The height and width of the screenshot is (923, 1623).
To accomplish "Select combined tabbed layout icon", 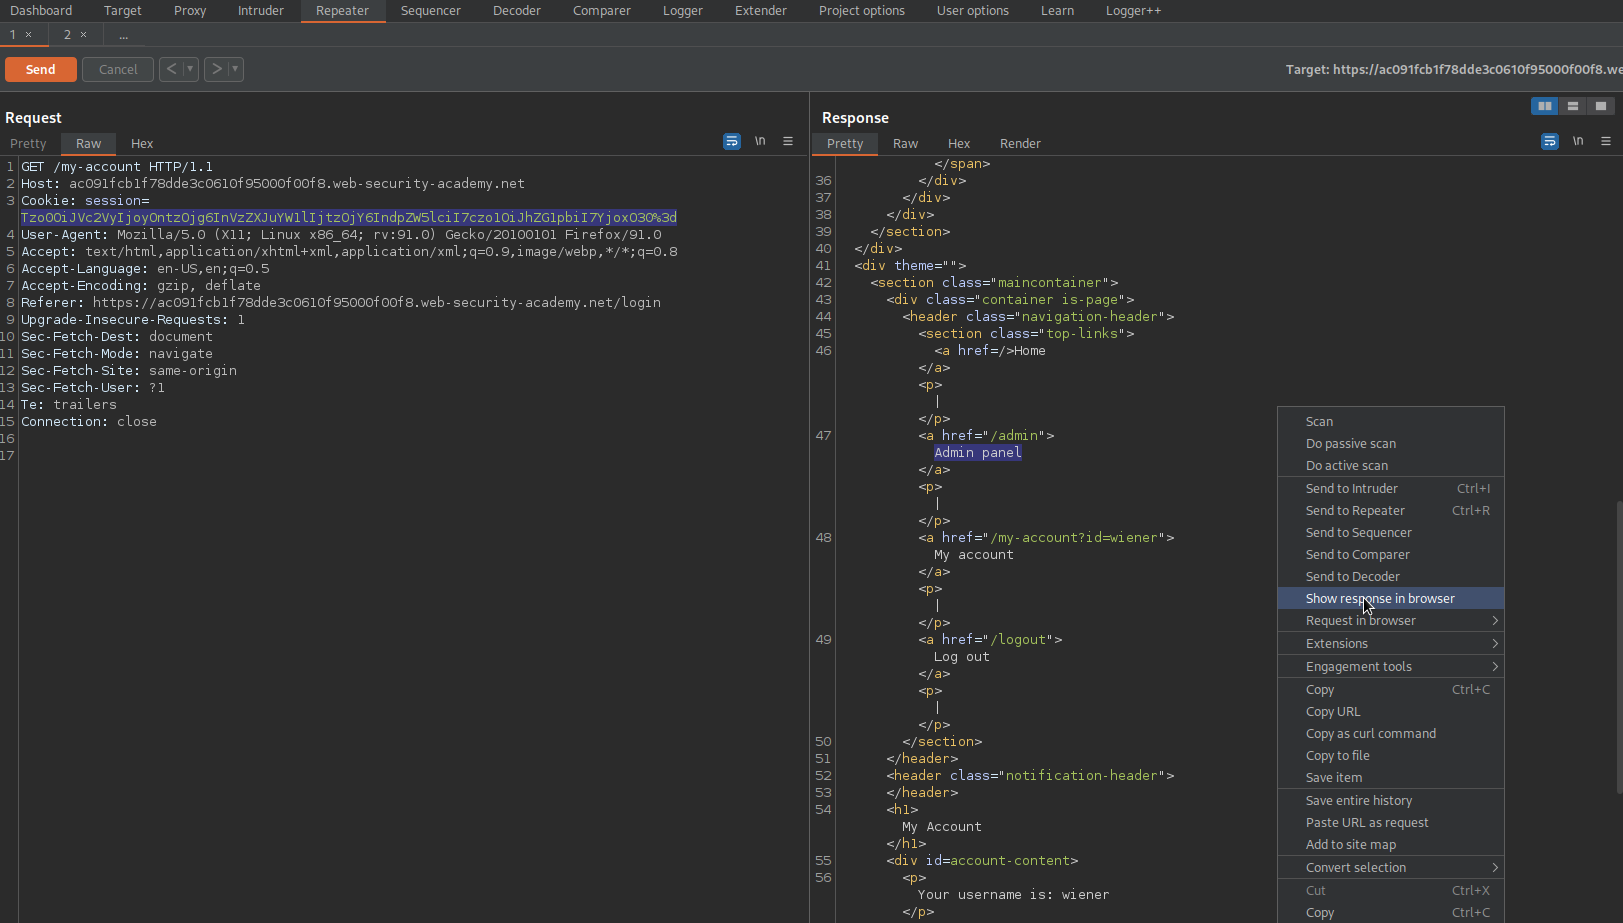I will point(1601,106).
